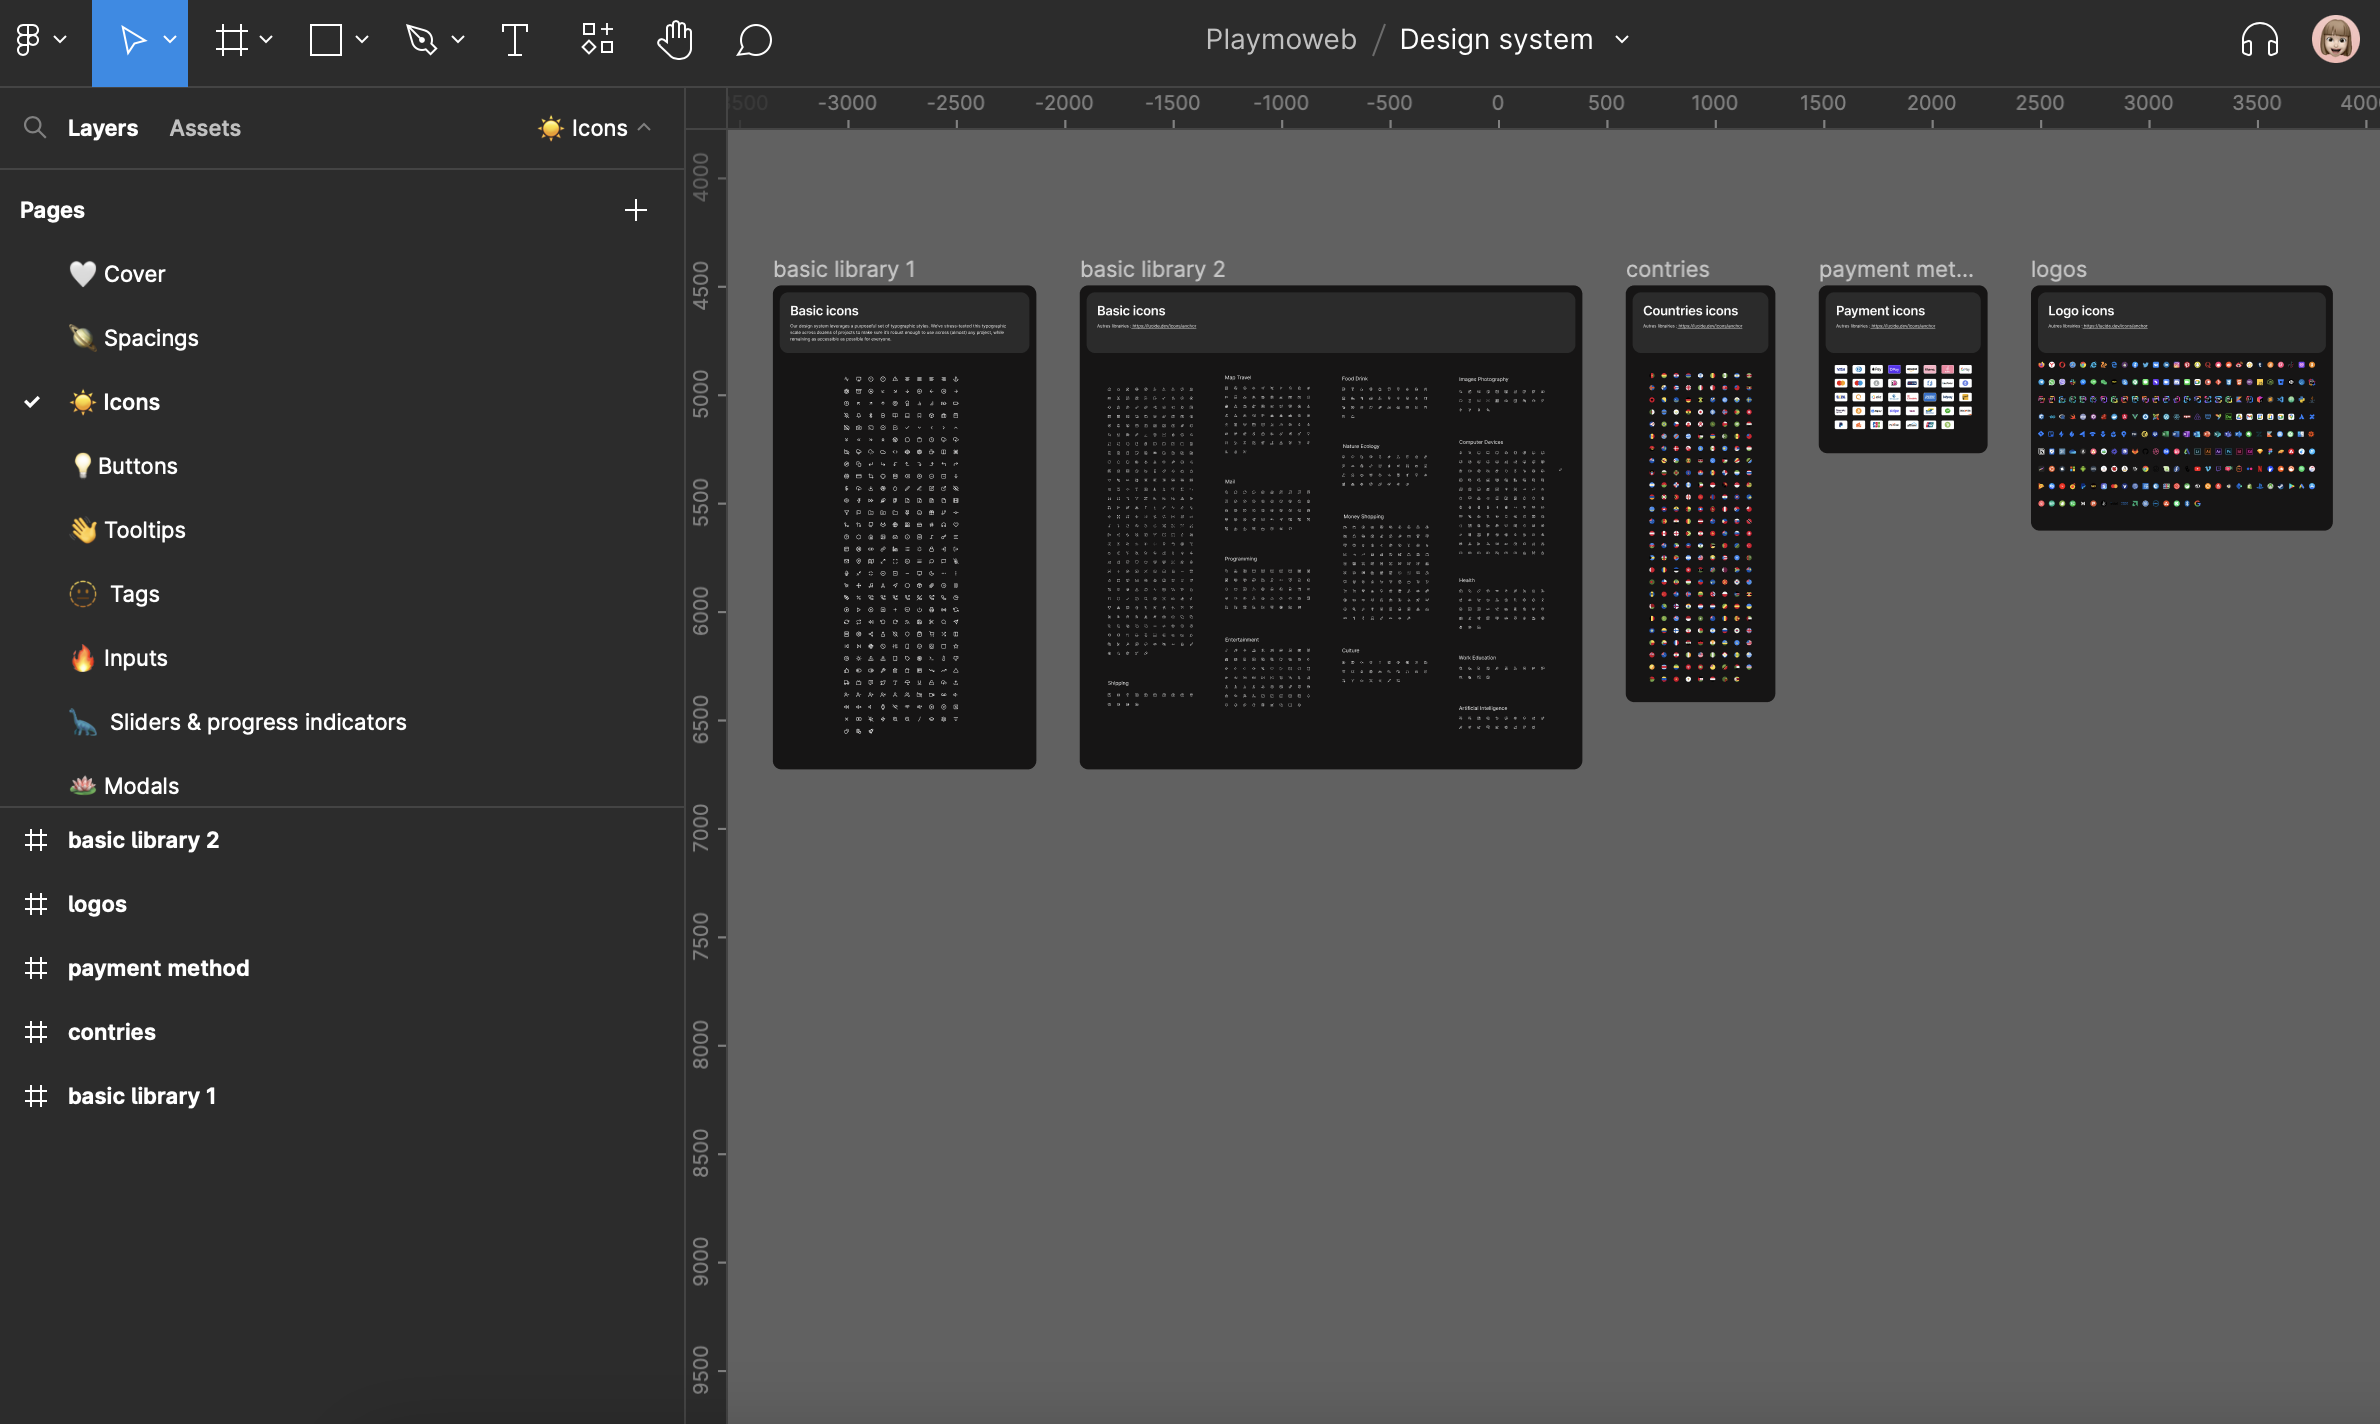Select the payment method frame layer

158,968
